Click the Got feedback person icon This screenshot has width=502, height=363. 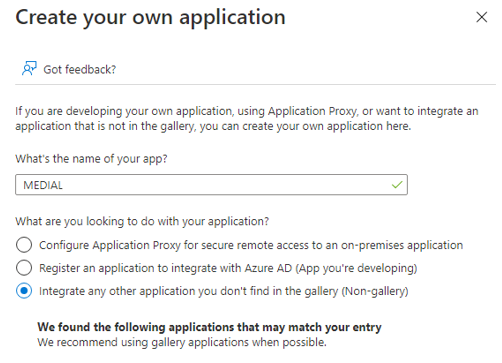[x=29, y=69]
